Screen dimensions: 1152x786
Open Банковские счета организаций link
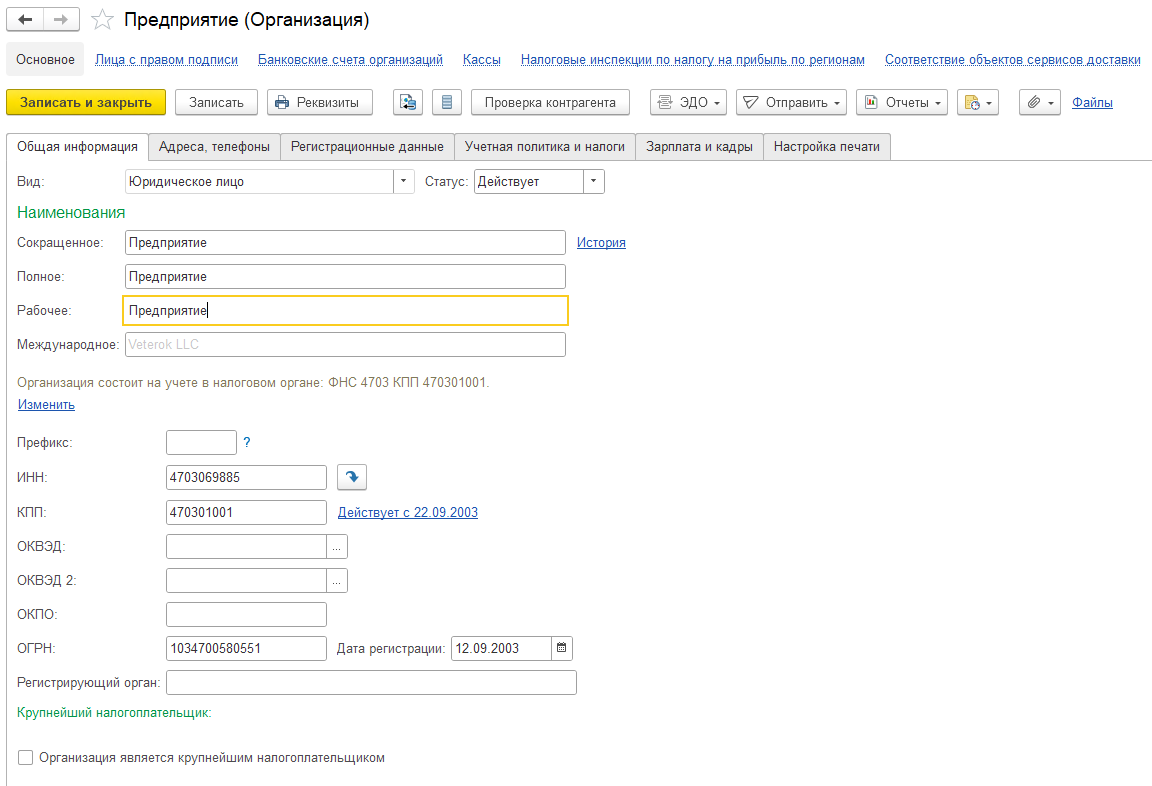350,60
